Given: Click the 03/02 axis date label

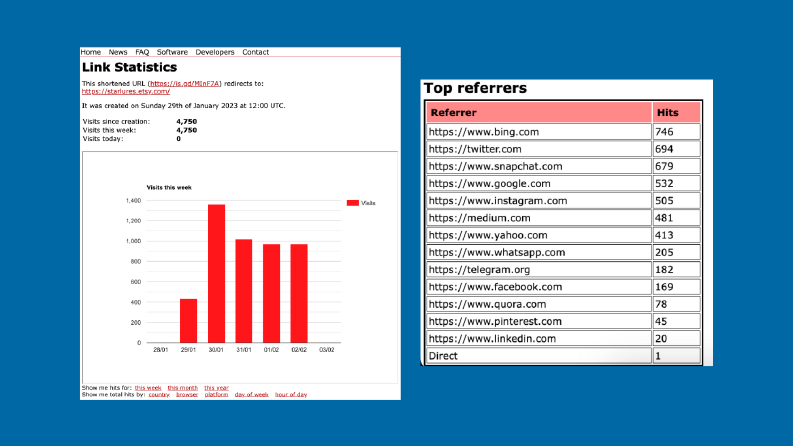Looking at the screenshot, I should click(327, 350).
